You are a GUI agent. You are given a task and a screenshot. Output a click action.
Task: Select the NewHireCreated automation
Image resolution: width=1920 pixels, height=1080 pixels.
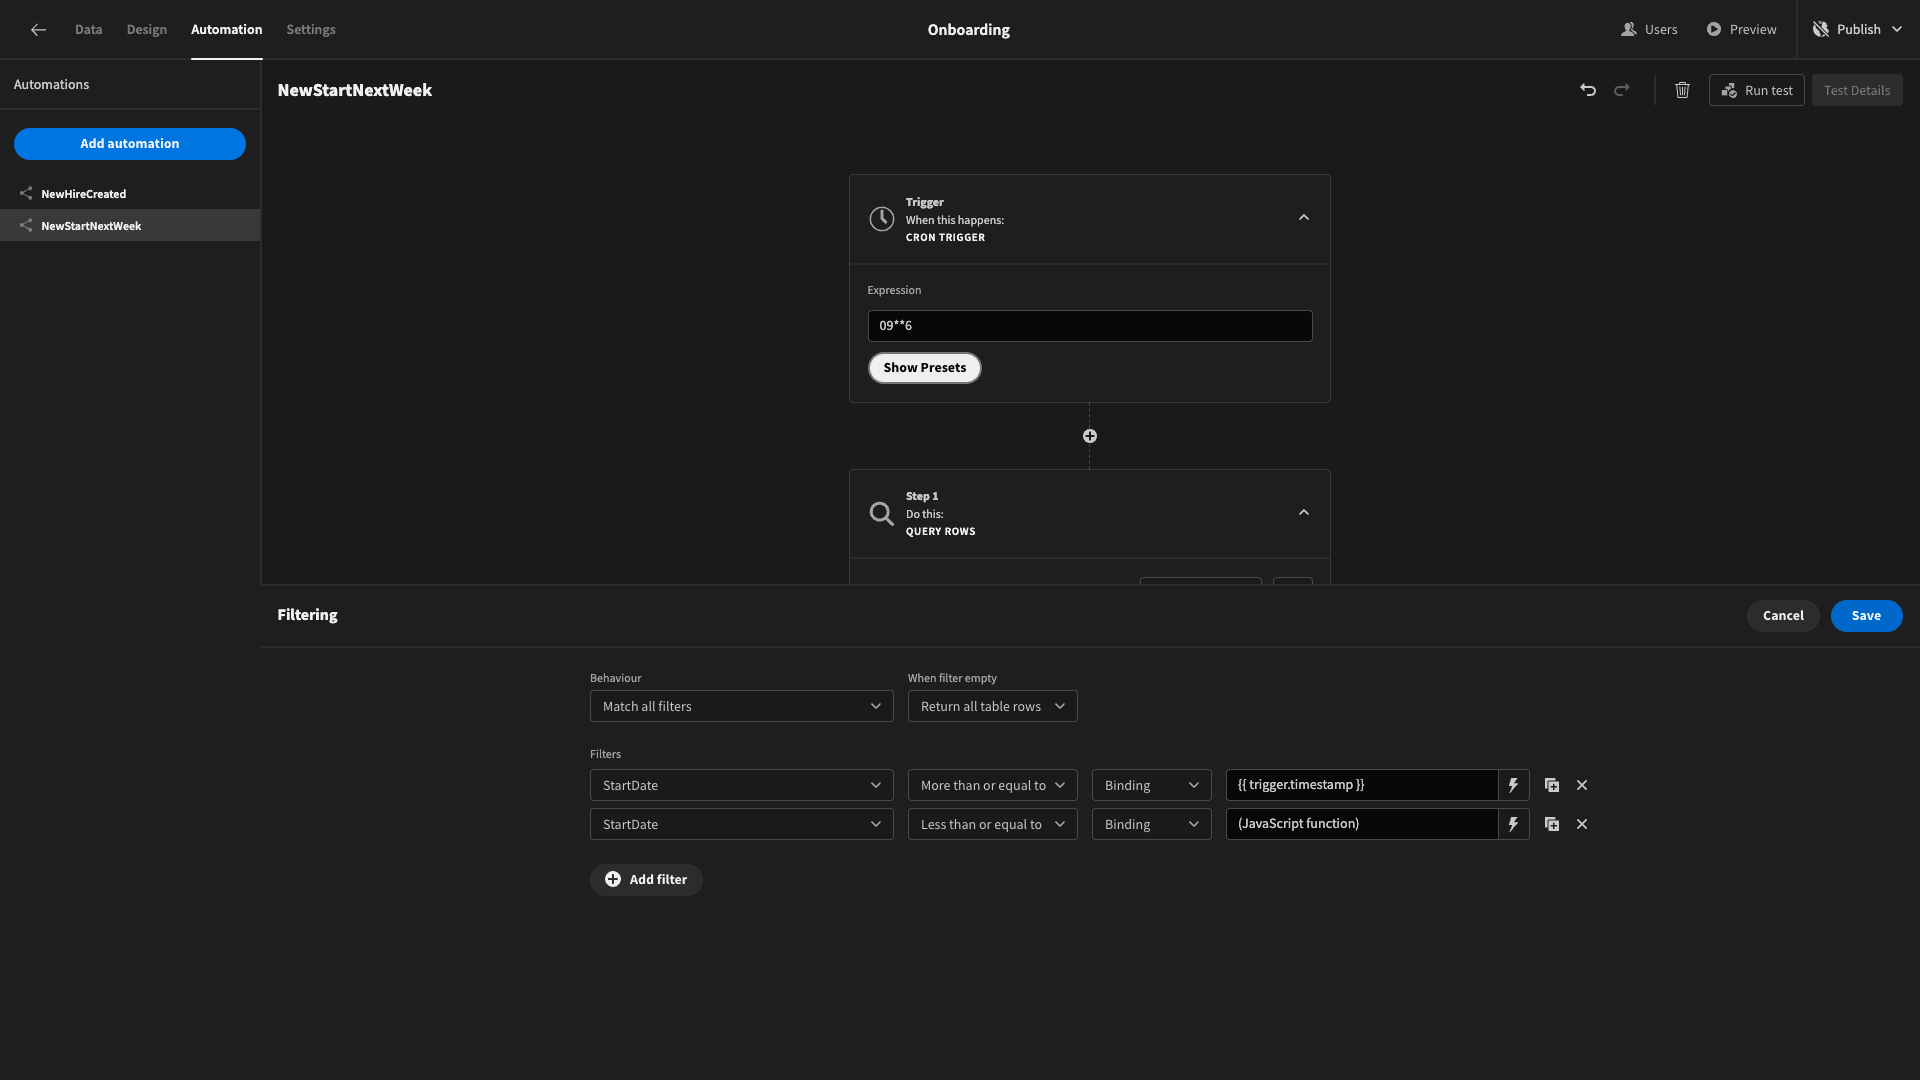click(x=130, y=194)
